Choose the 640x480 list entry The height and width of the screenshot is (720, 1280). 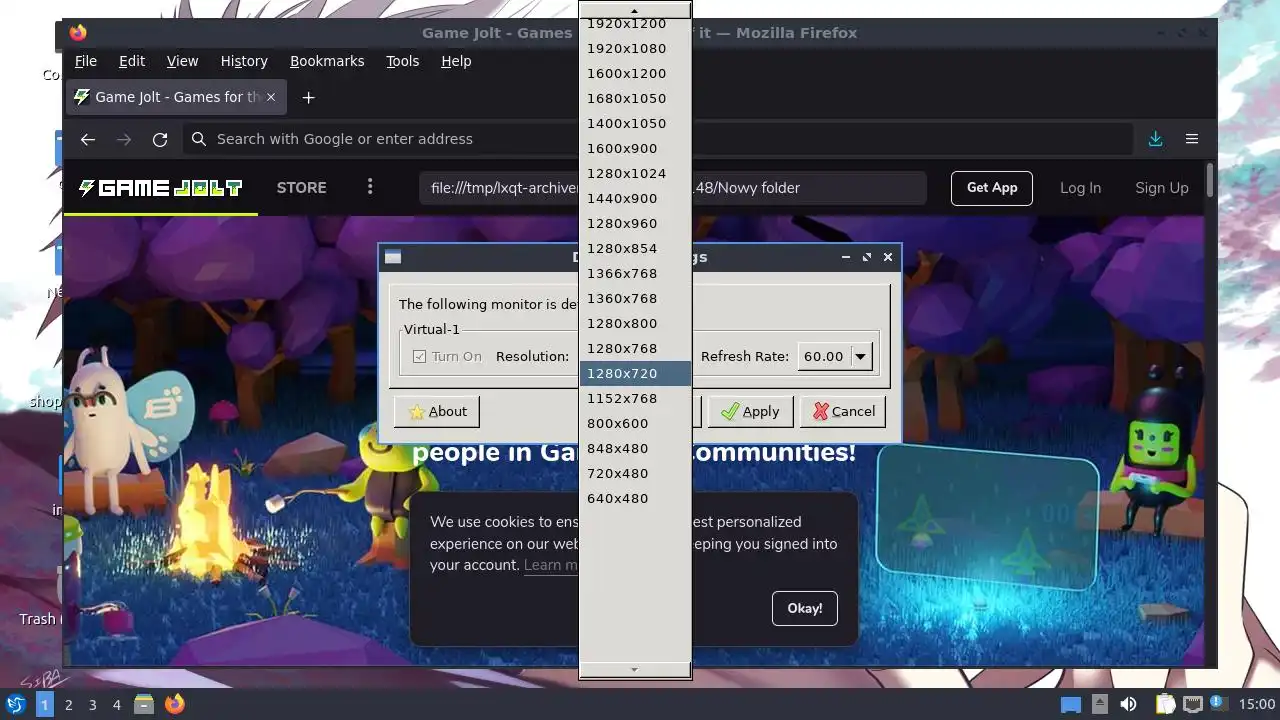pyautogui.click(x=635, y=498)
